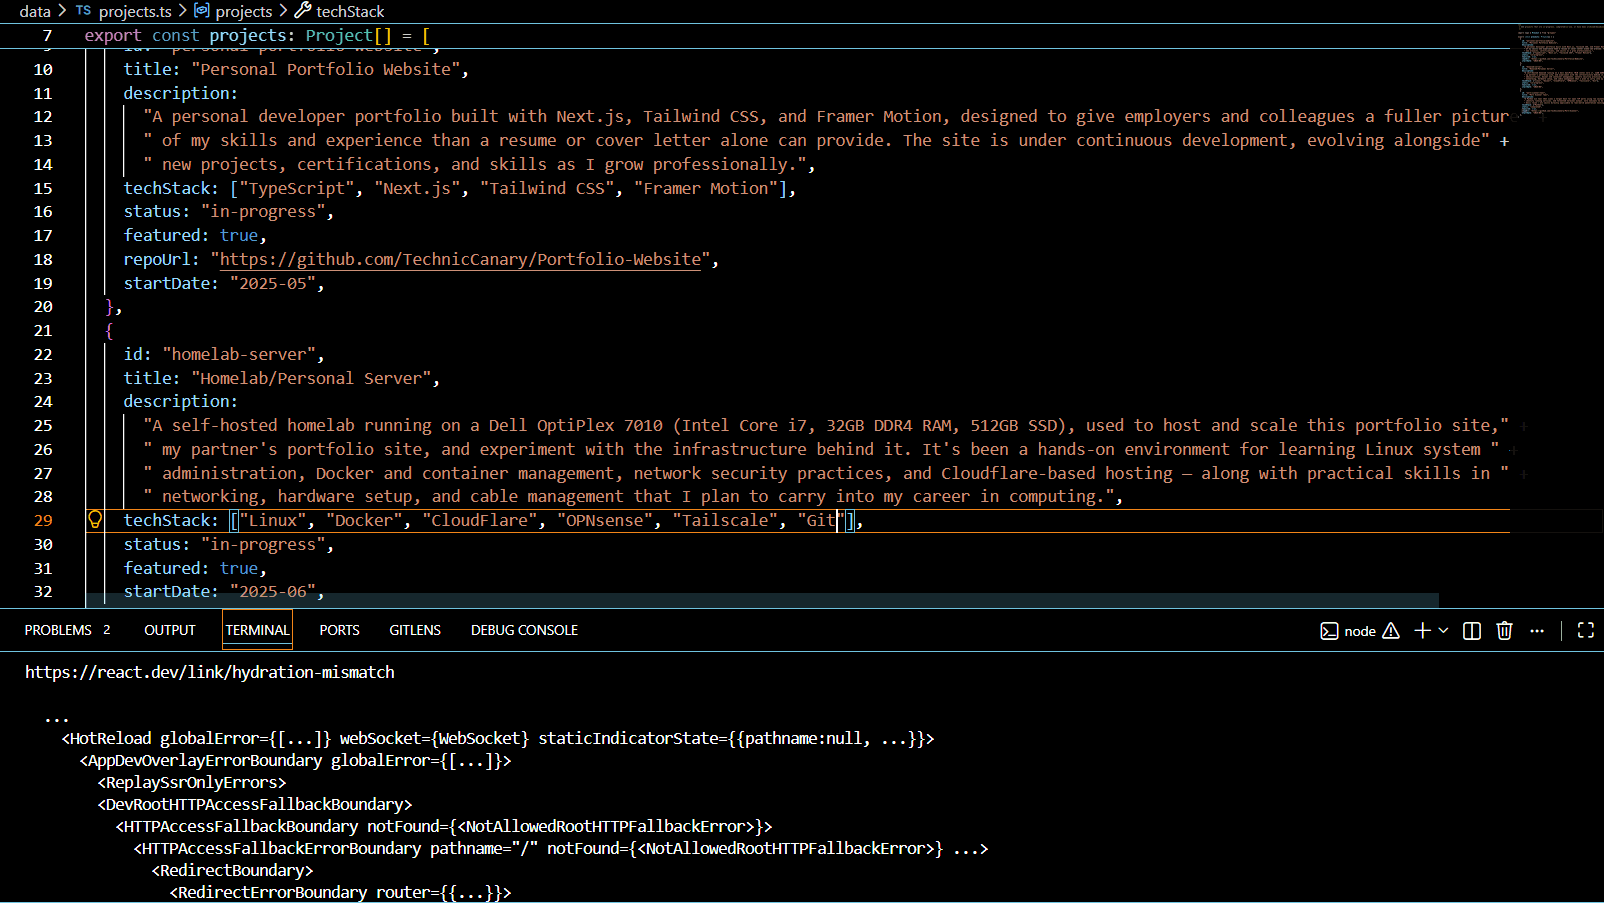Switch to the OUTPUT tab
Image resolution: width=1604 pixels, height=903 pixels.
(170, 630)
